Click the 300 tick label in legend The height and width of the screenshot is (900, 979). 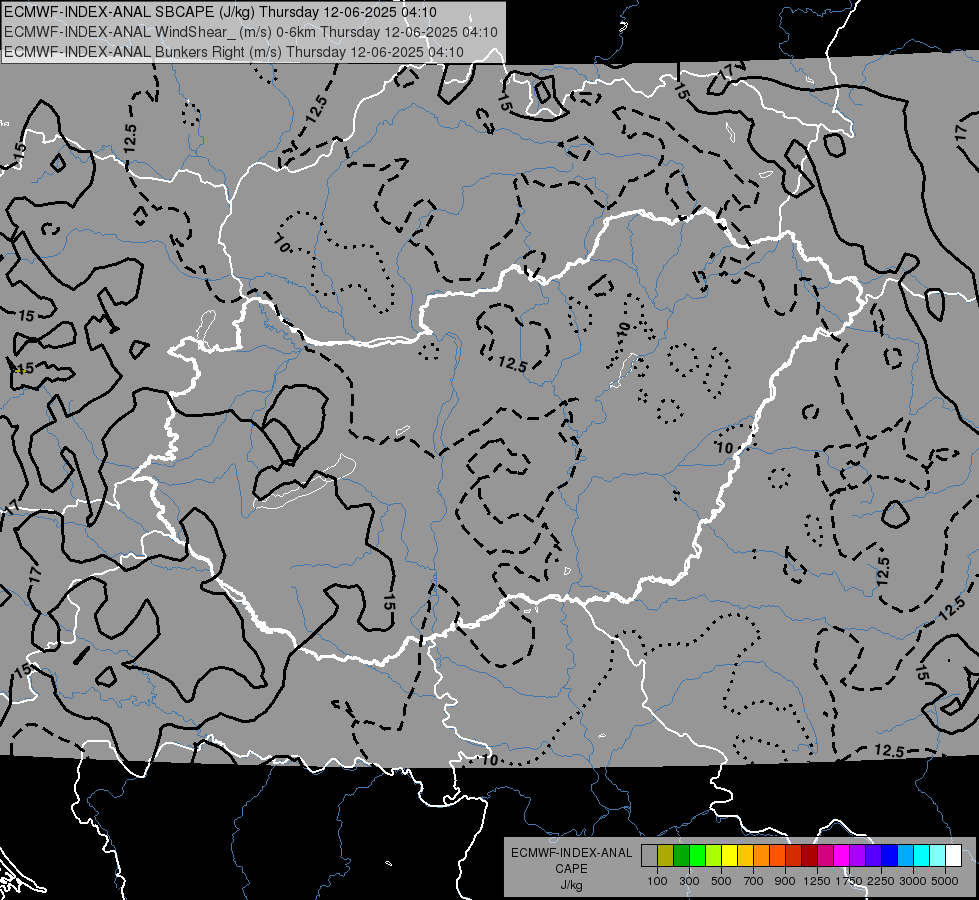point(689,881)
